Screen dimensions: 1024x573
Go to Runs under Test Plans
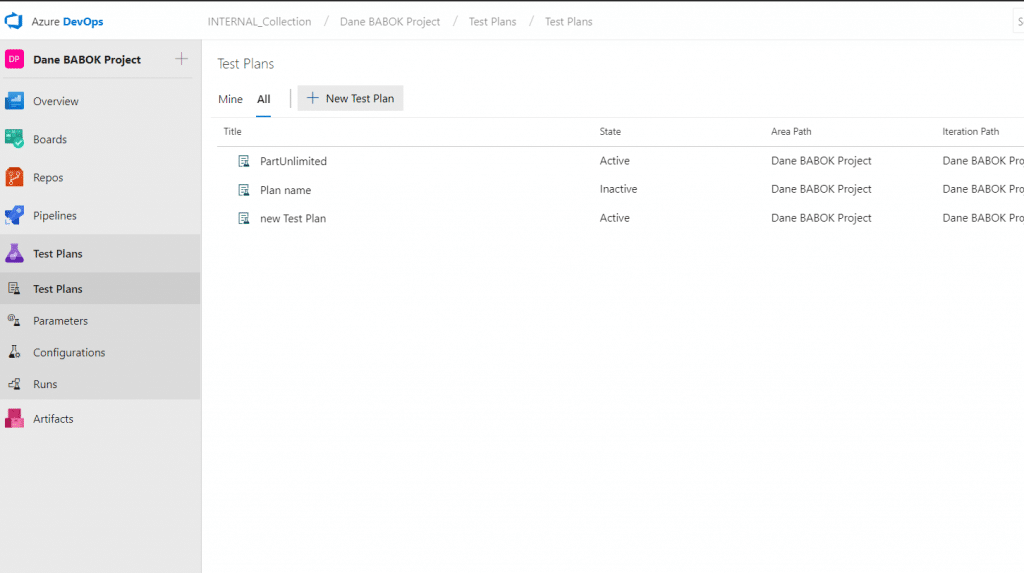click(x=45, y=384)
